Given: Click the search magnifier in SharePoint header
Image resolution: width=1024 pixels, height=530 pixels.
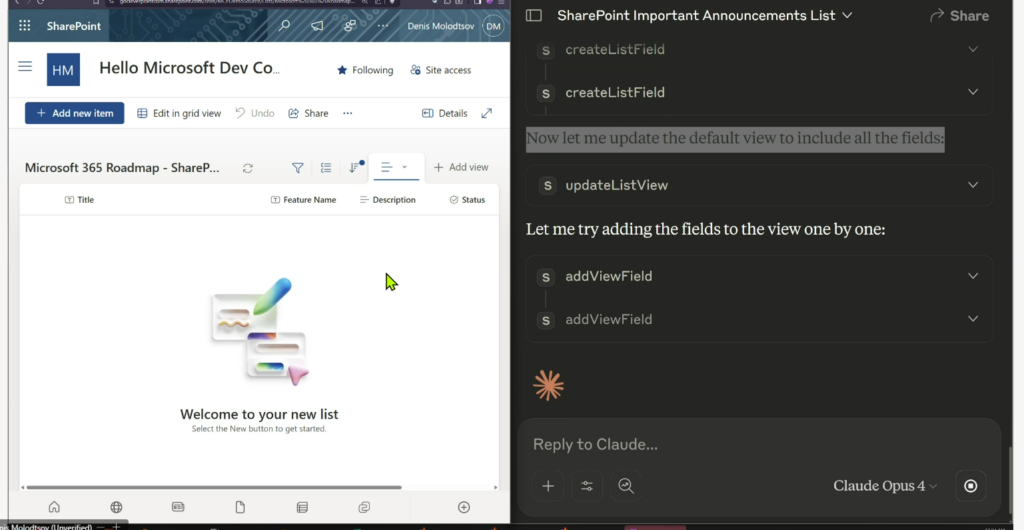Looking at the screenshot, I should 284,26.
